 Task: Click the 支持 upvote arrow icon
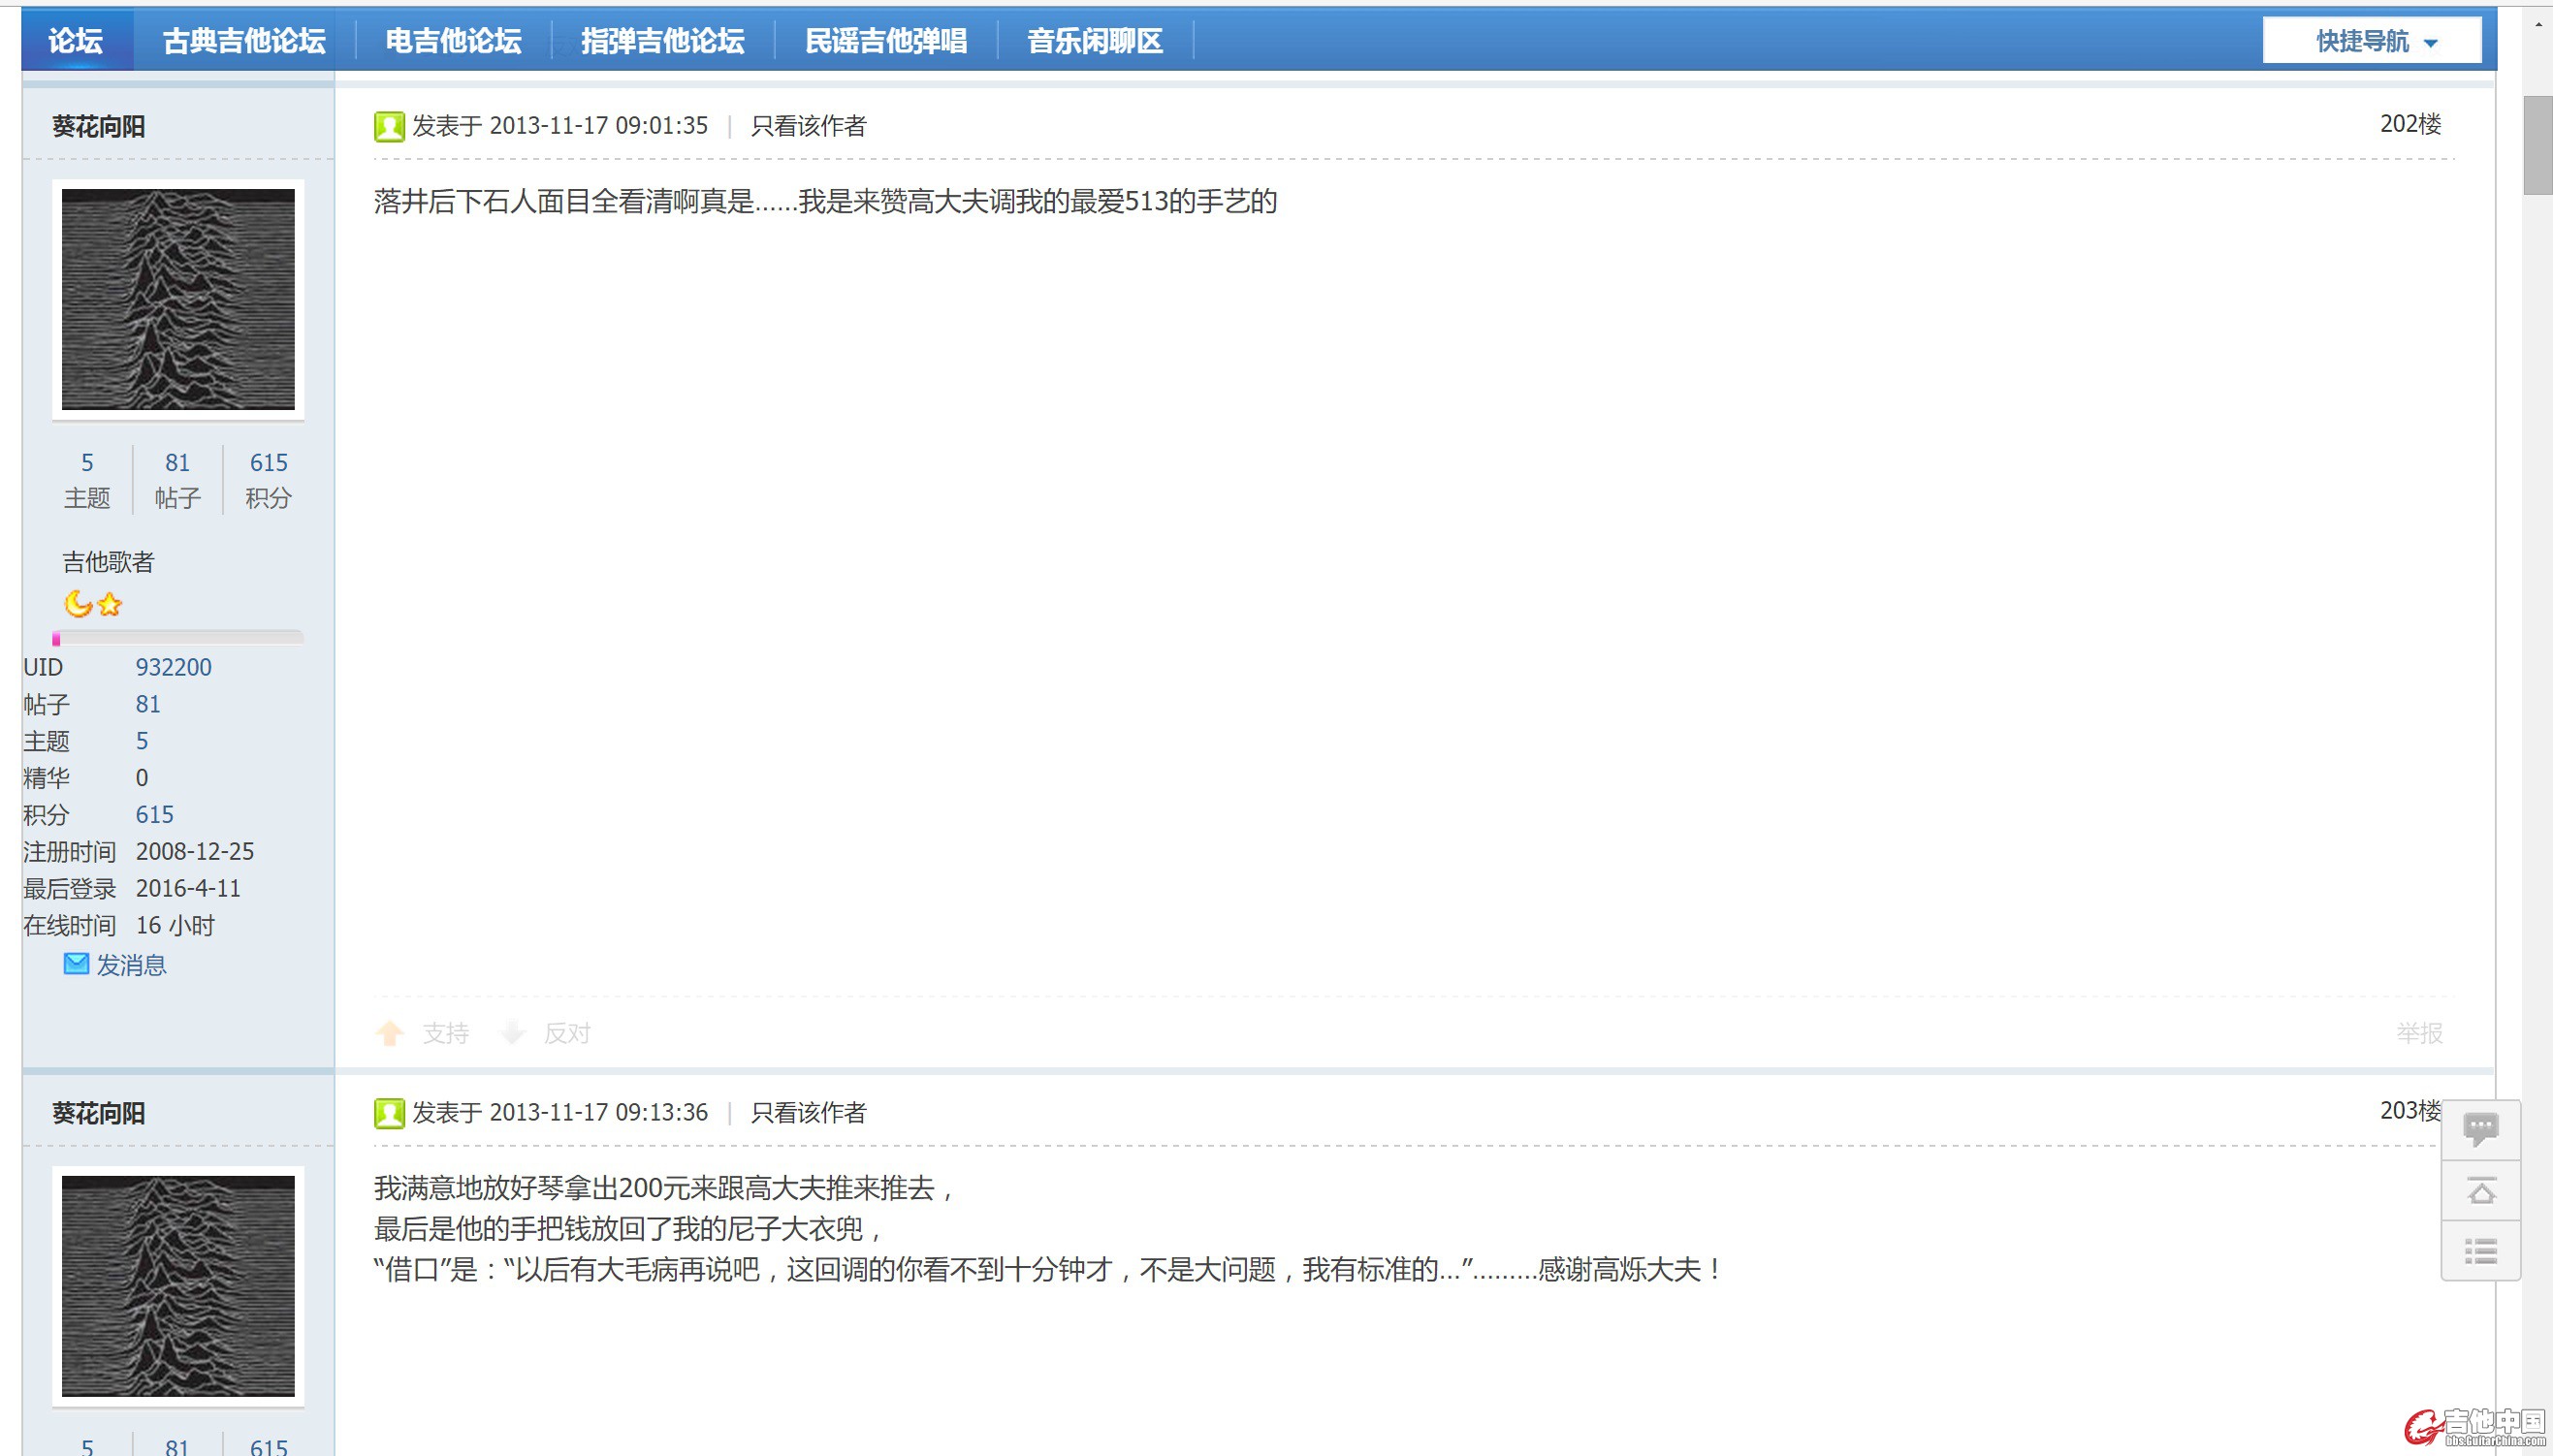[390, 1033]
